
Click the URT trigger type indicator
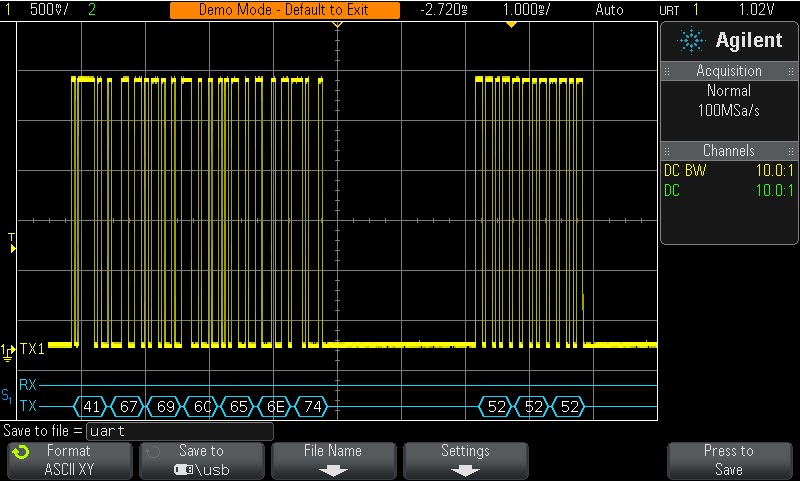click(x=669, y=10)
